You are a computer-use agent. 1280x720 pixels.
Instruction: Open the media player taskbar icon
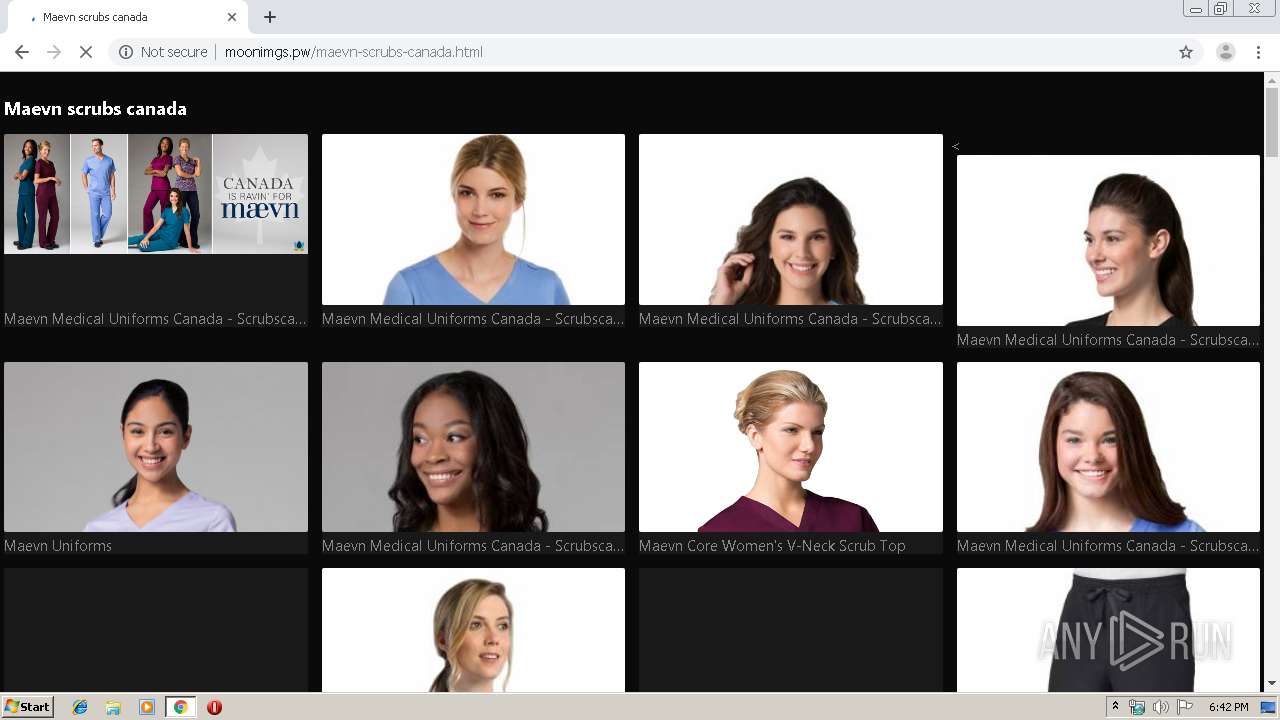147,707
